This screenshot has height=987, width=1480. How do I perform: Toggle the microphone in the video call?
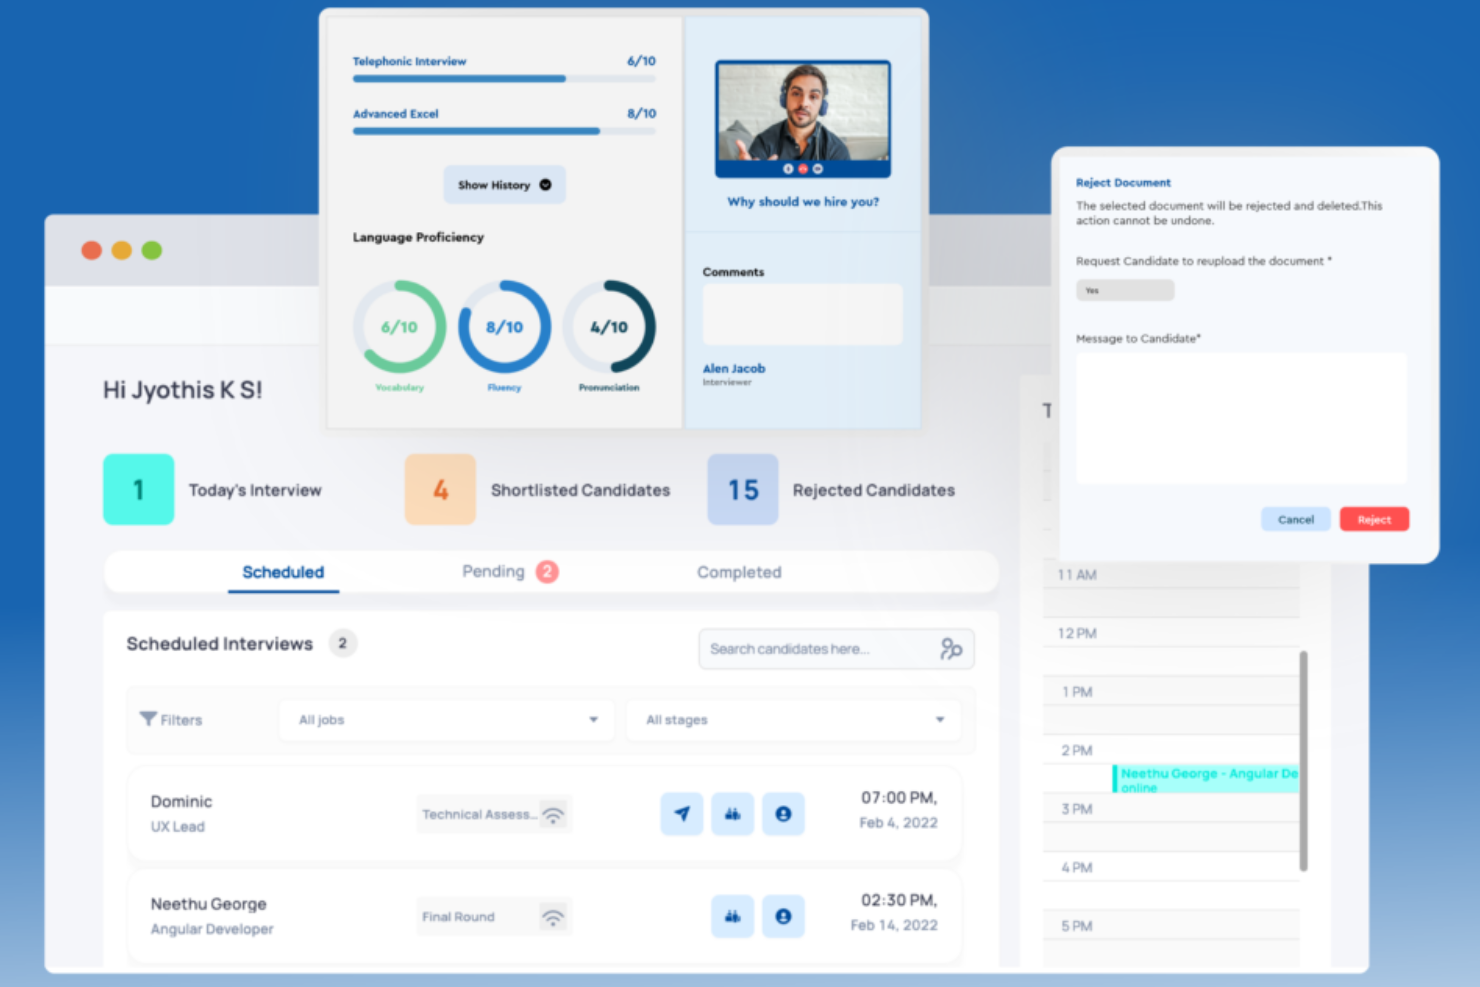tap(788, 169)
